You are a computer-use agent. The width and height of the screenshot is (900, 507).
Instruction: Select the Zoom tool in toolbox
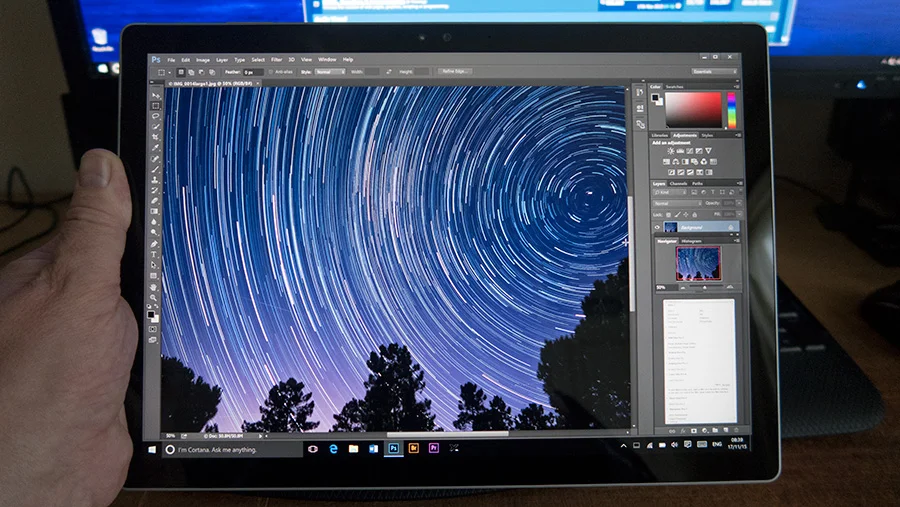pyautogui.click(x=153, y=297)
